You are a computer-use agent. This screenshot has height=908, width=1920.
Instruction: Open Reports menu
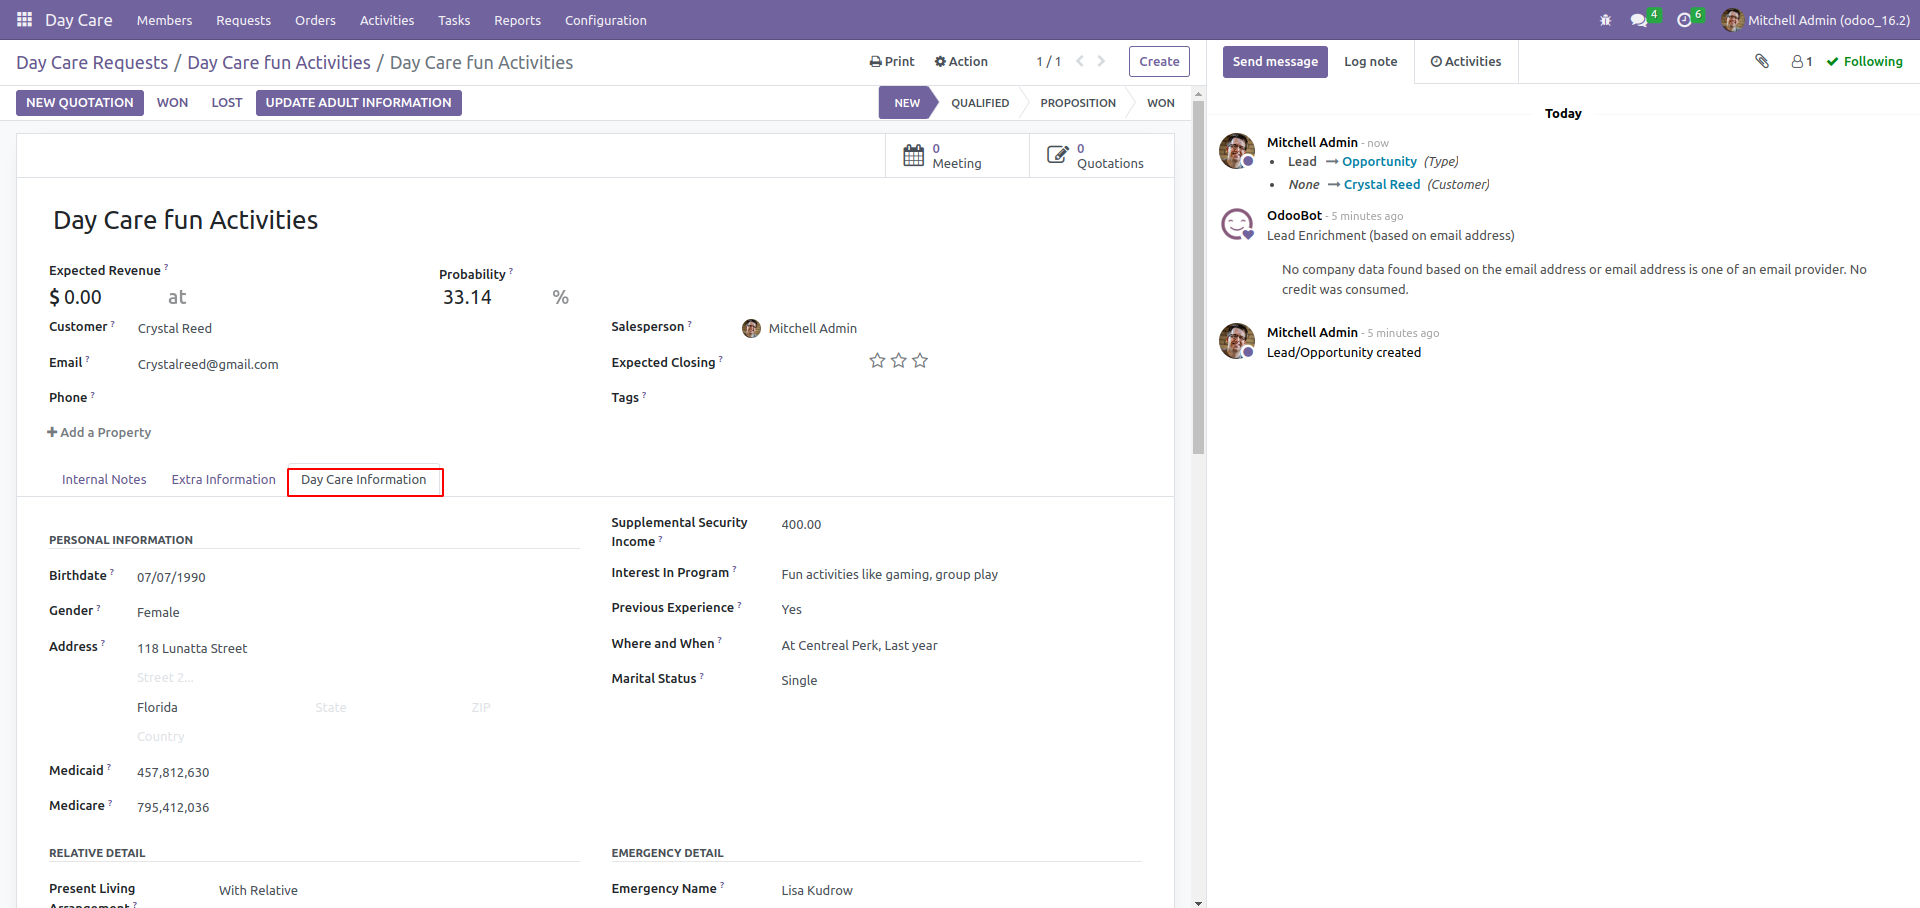tap(517, 20)
